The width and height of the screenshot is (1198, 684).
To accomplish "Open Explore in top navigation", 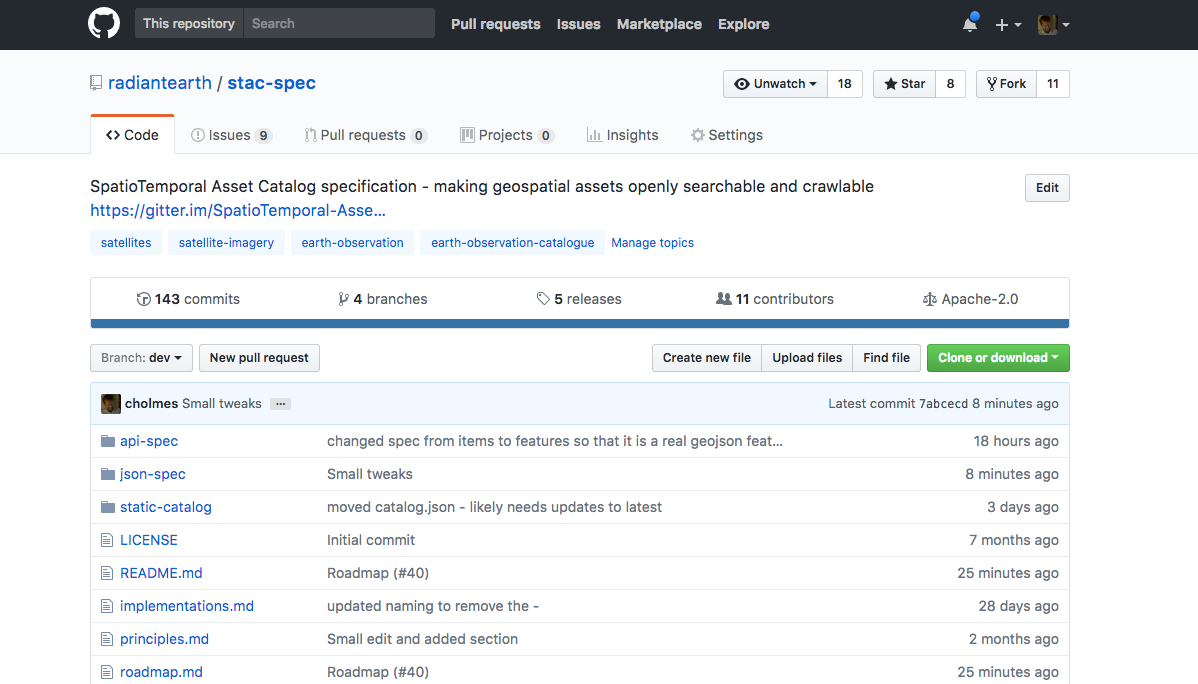I will click(x=743, y=24).
